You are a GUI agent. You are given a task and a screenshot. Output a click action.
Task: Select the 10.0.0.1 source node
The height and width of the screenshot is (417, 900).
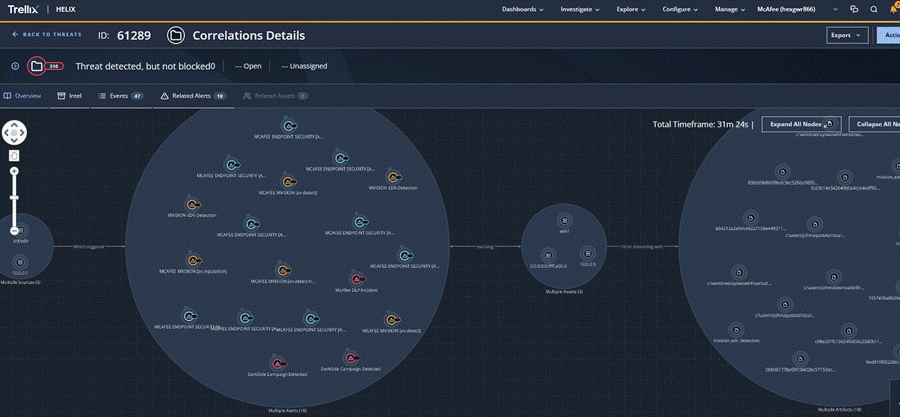tap(20, 262)
